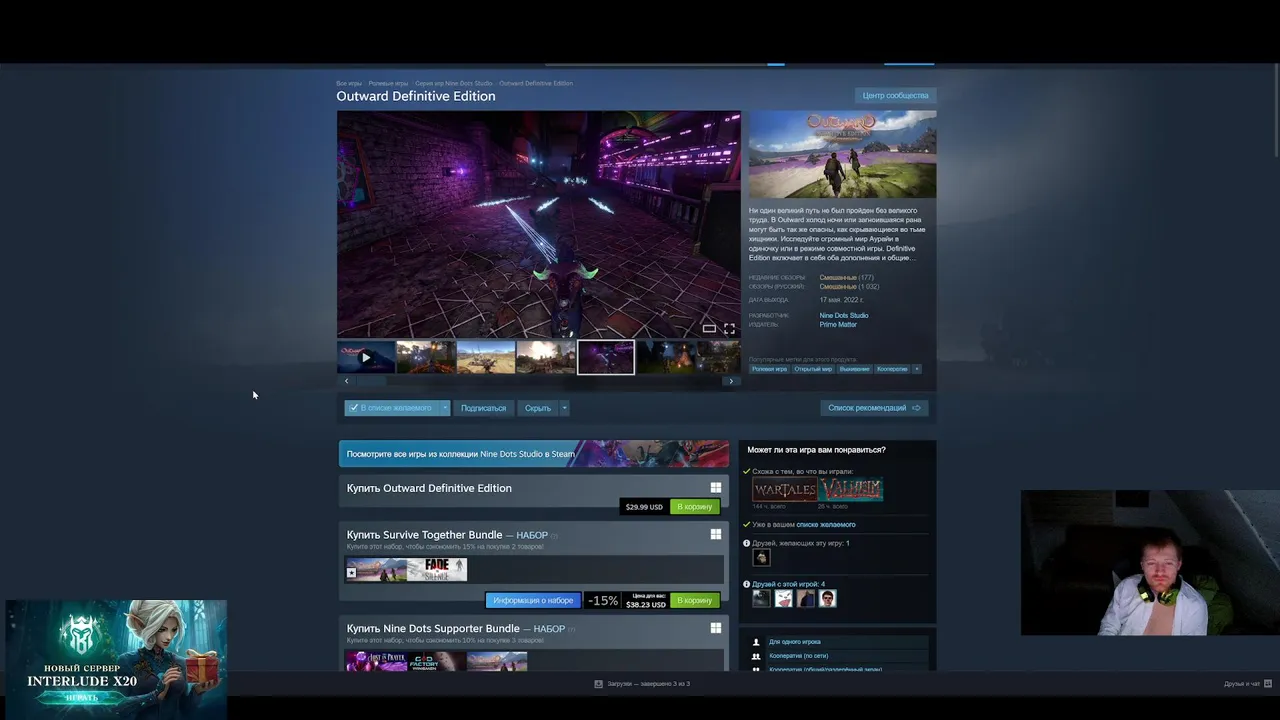Open God Factory thumbnail in Supporter Bundle
Image resolution: width=1280 pixels, height=720 pixels.
pos(436,661)
